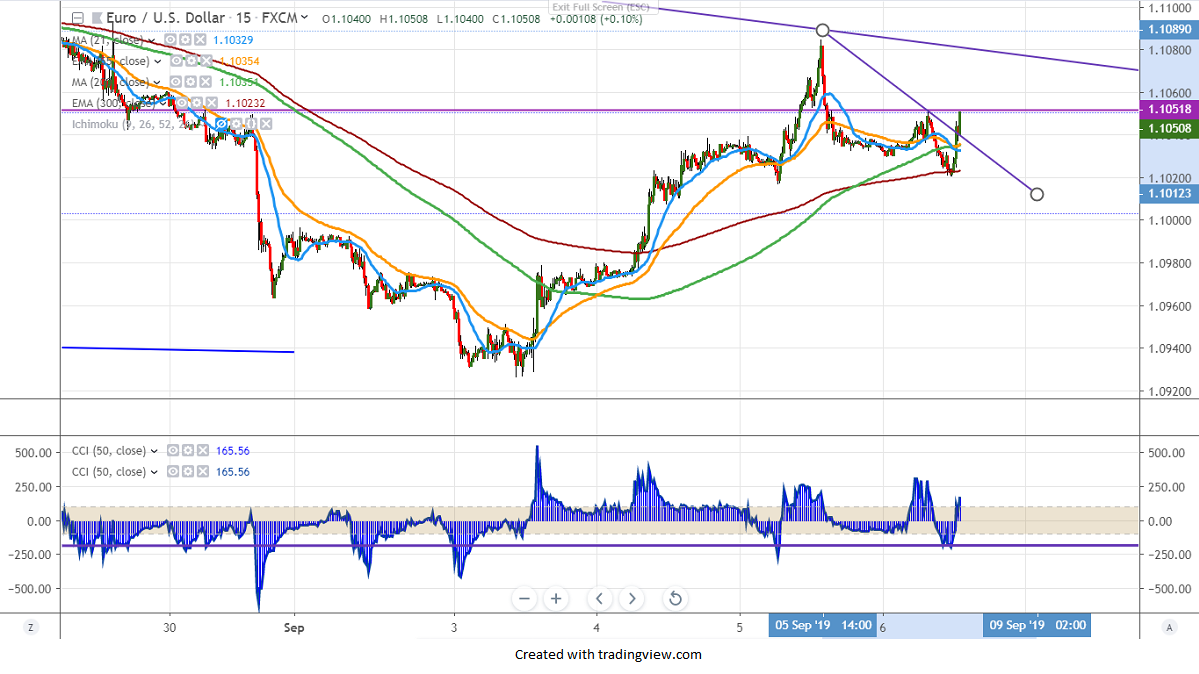The height and width of the screenshot is (674, 1199).
Task: Open settings gear for the MA (200, close)
Action: (190, 82)
